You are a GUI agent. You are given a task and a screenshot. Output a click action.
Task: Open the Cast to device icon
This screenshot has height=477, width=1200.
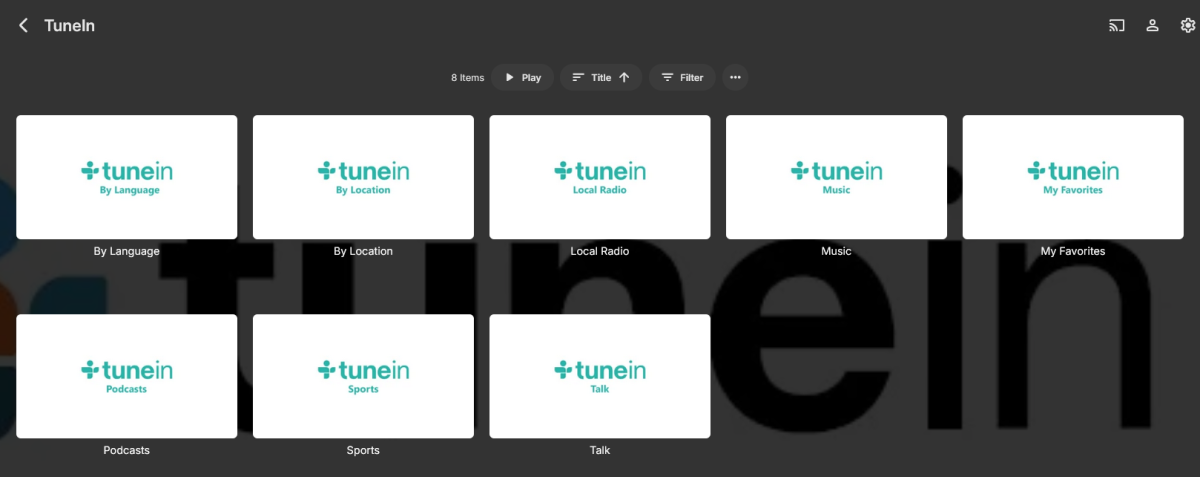pos(1117,25)
